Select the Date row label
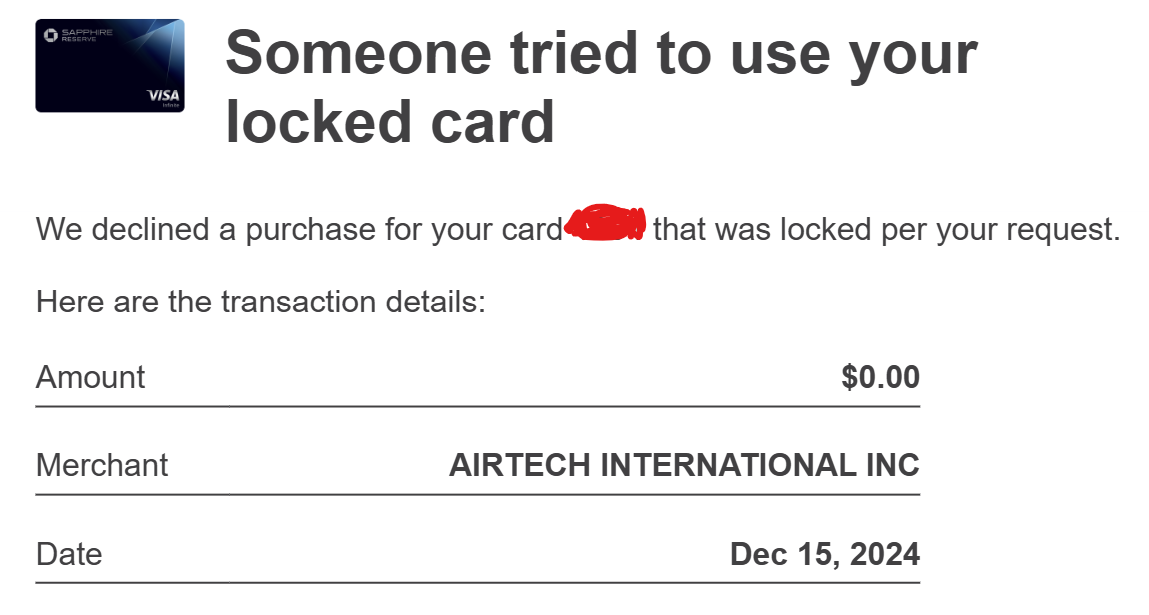Viewport: 1149px width, 615px height. pyautogui.click(x=69, y=554)
